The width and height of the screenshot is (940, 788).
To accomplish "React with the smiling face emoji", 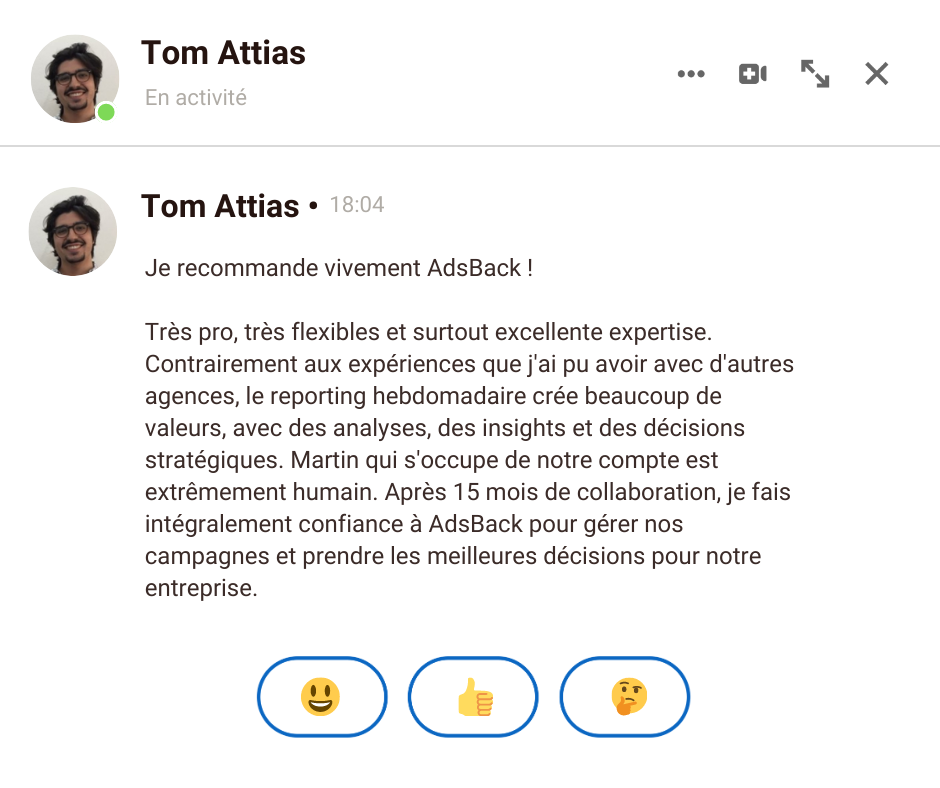I will tap(321, 696).
